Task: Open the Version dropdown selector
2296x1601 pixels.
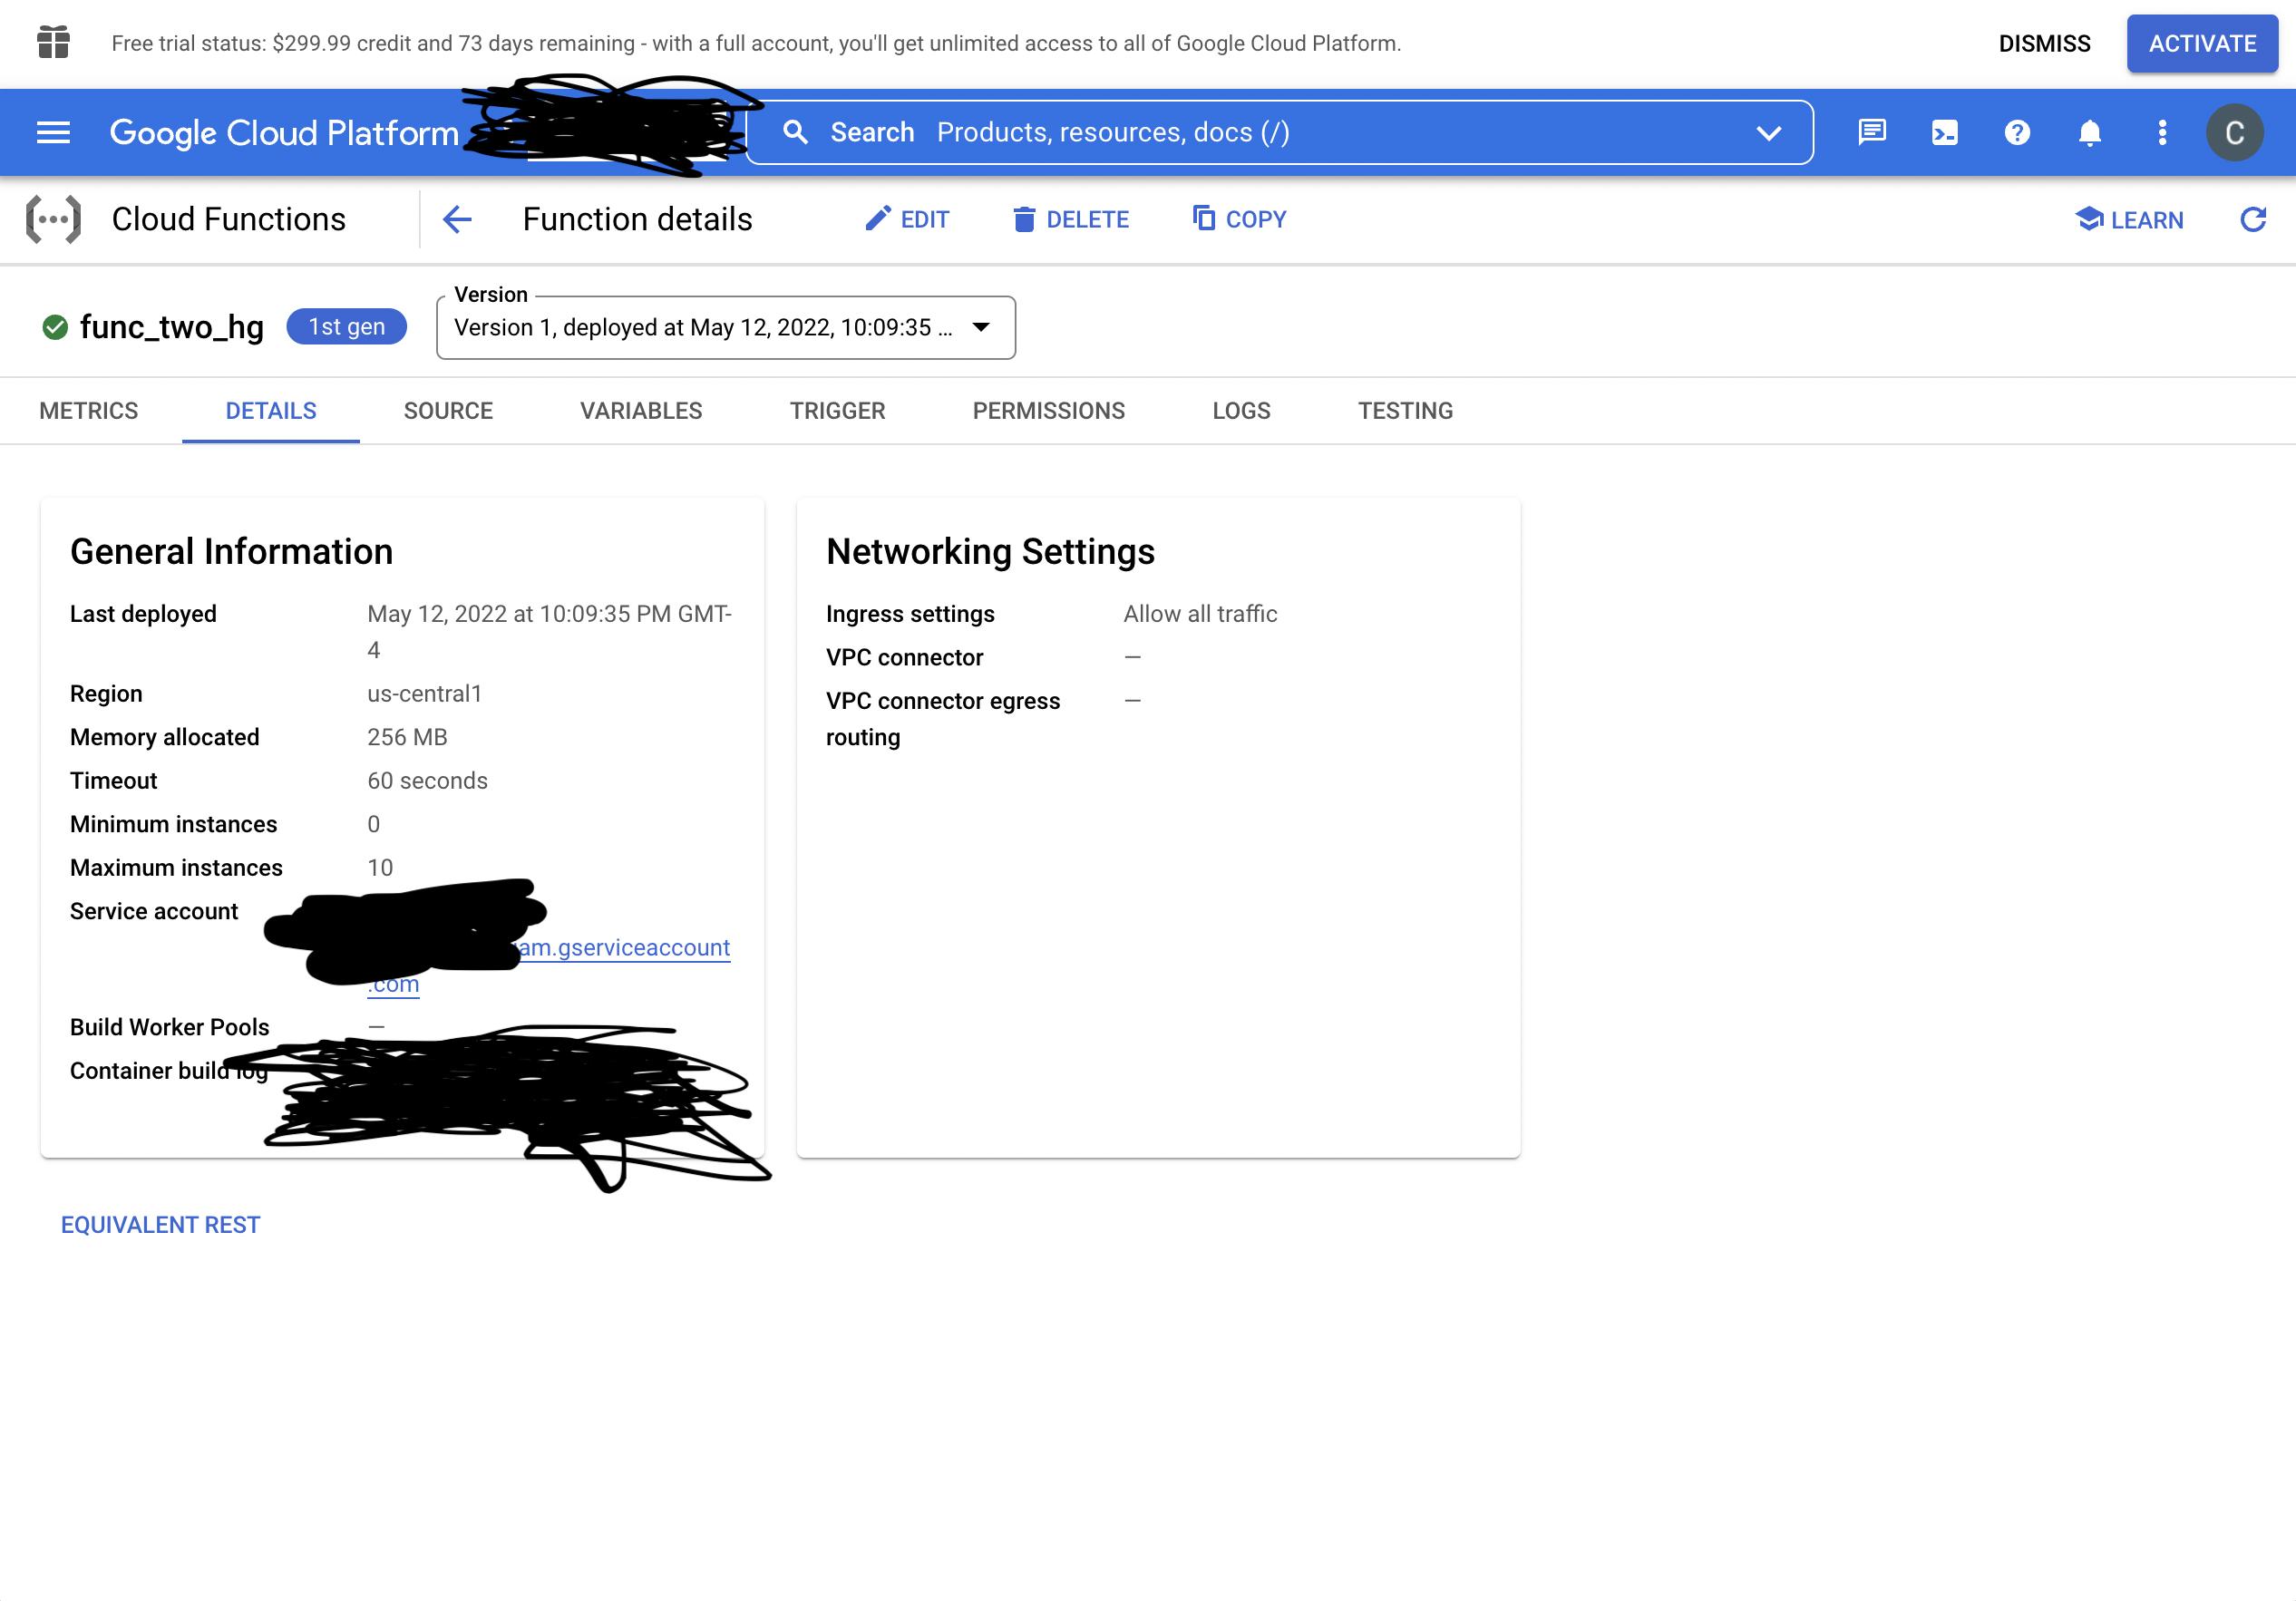Action: [726, 328]
